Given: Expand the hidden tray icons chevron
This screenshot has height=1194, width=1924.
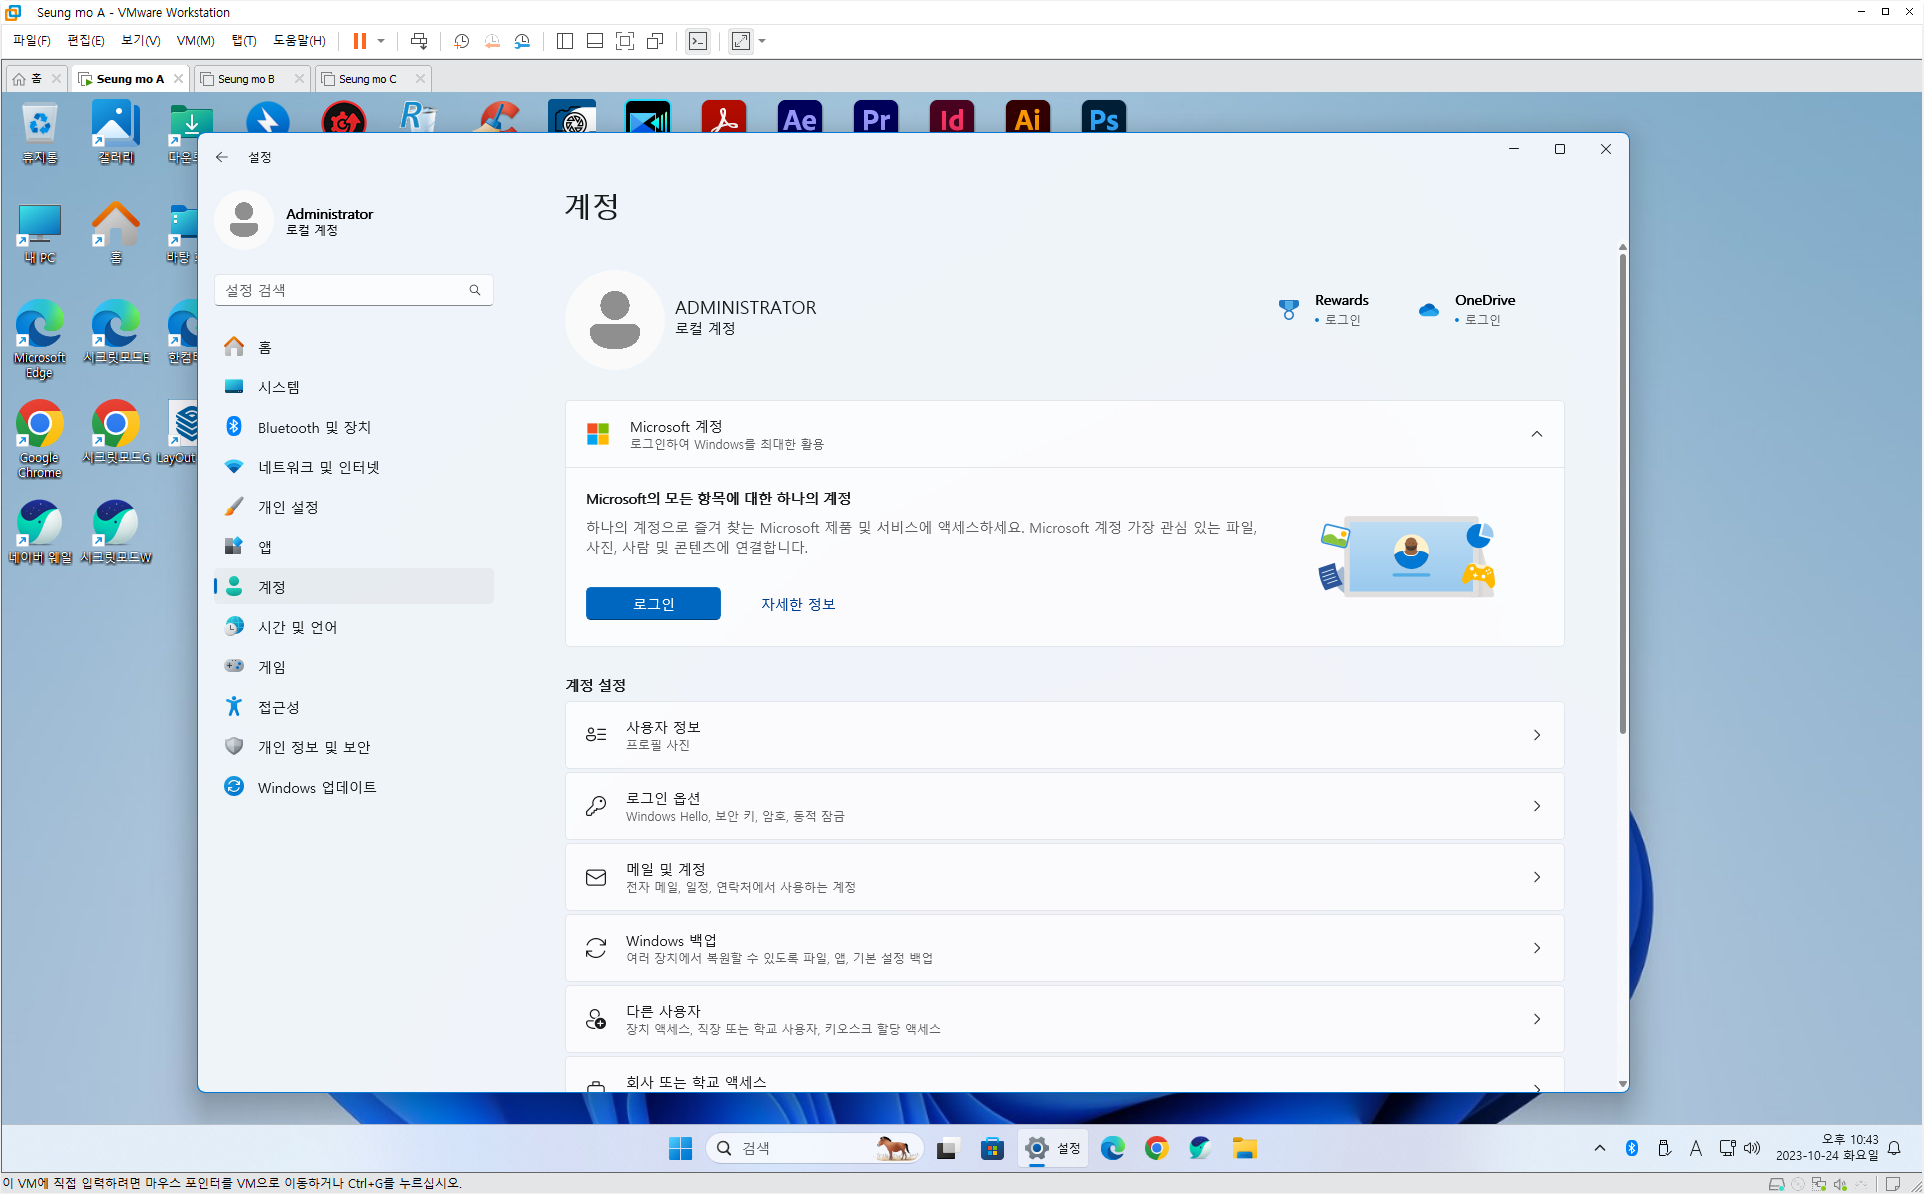Looking at the screenshot, I should (1599, 1148).
